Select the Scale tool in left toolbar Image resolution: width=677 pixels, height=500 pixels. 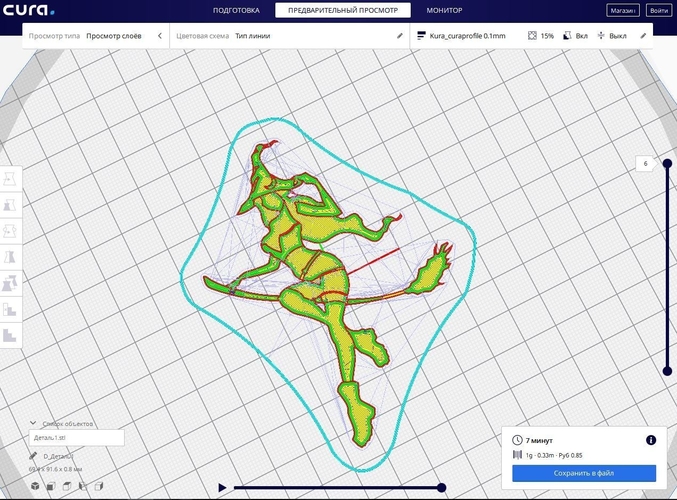(x=9, y=205)
